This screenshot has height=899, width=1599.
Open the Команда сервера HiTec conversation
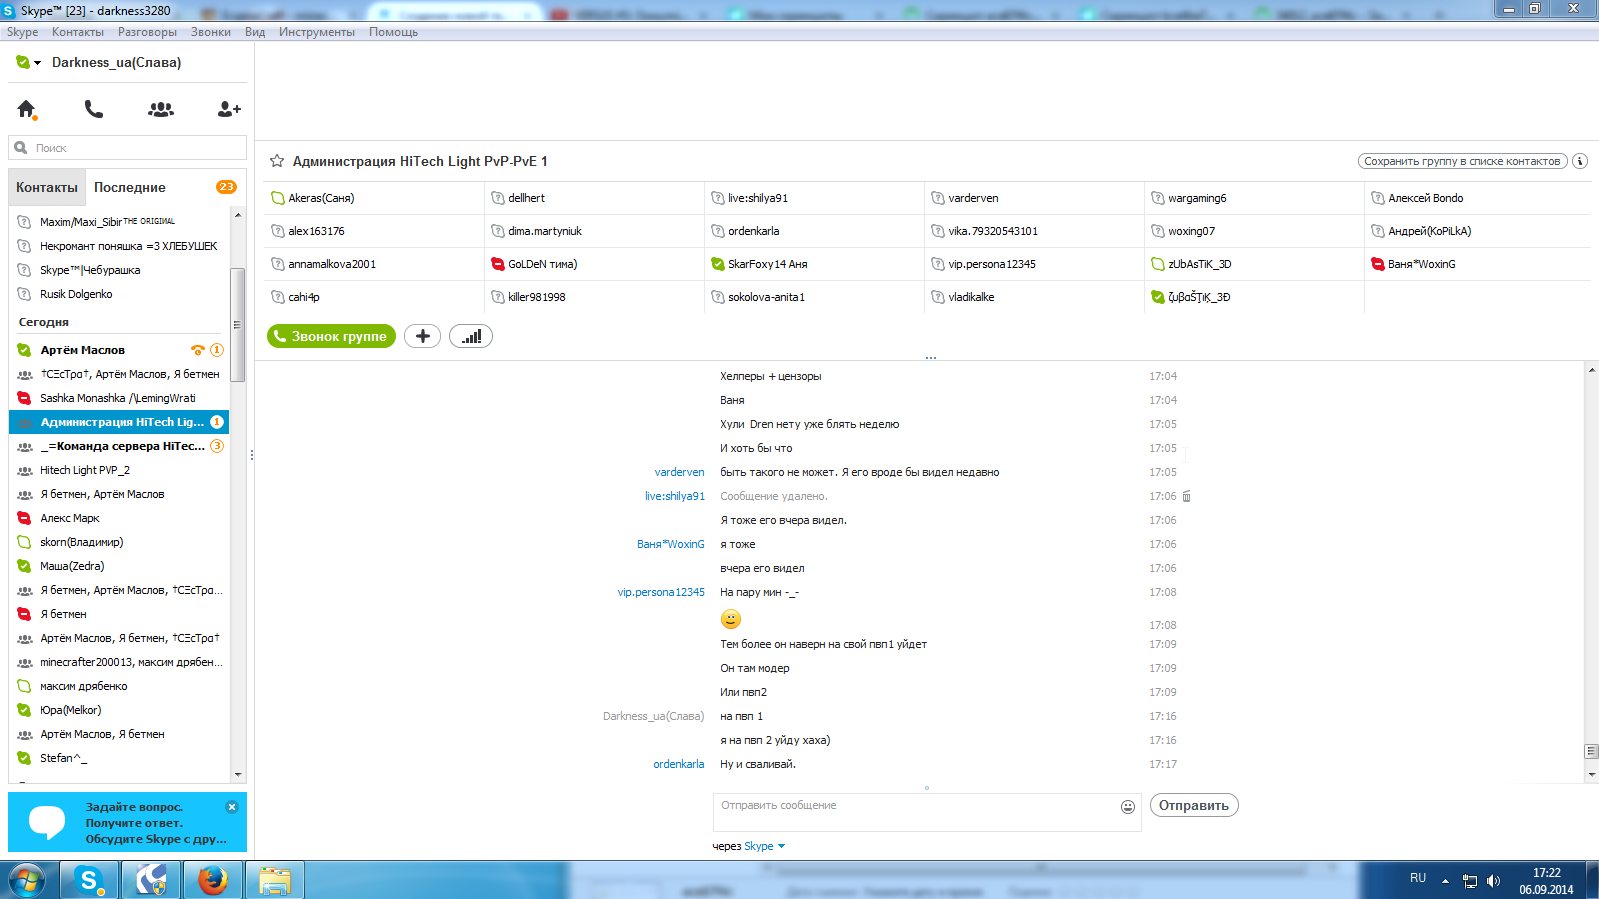pos(119,446)
